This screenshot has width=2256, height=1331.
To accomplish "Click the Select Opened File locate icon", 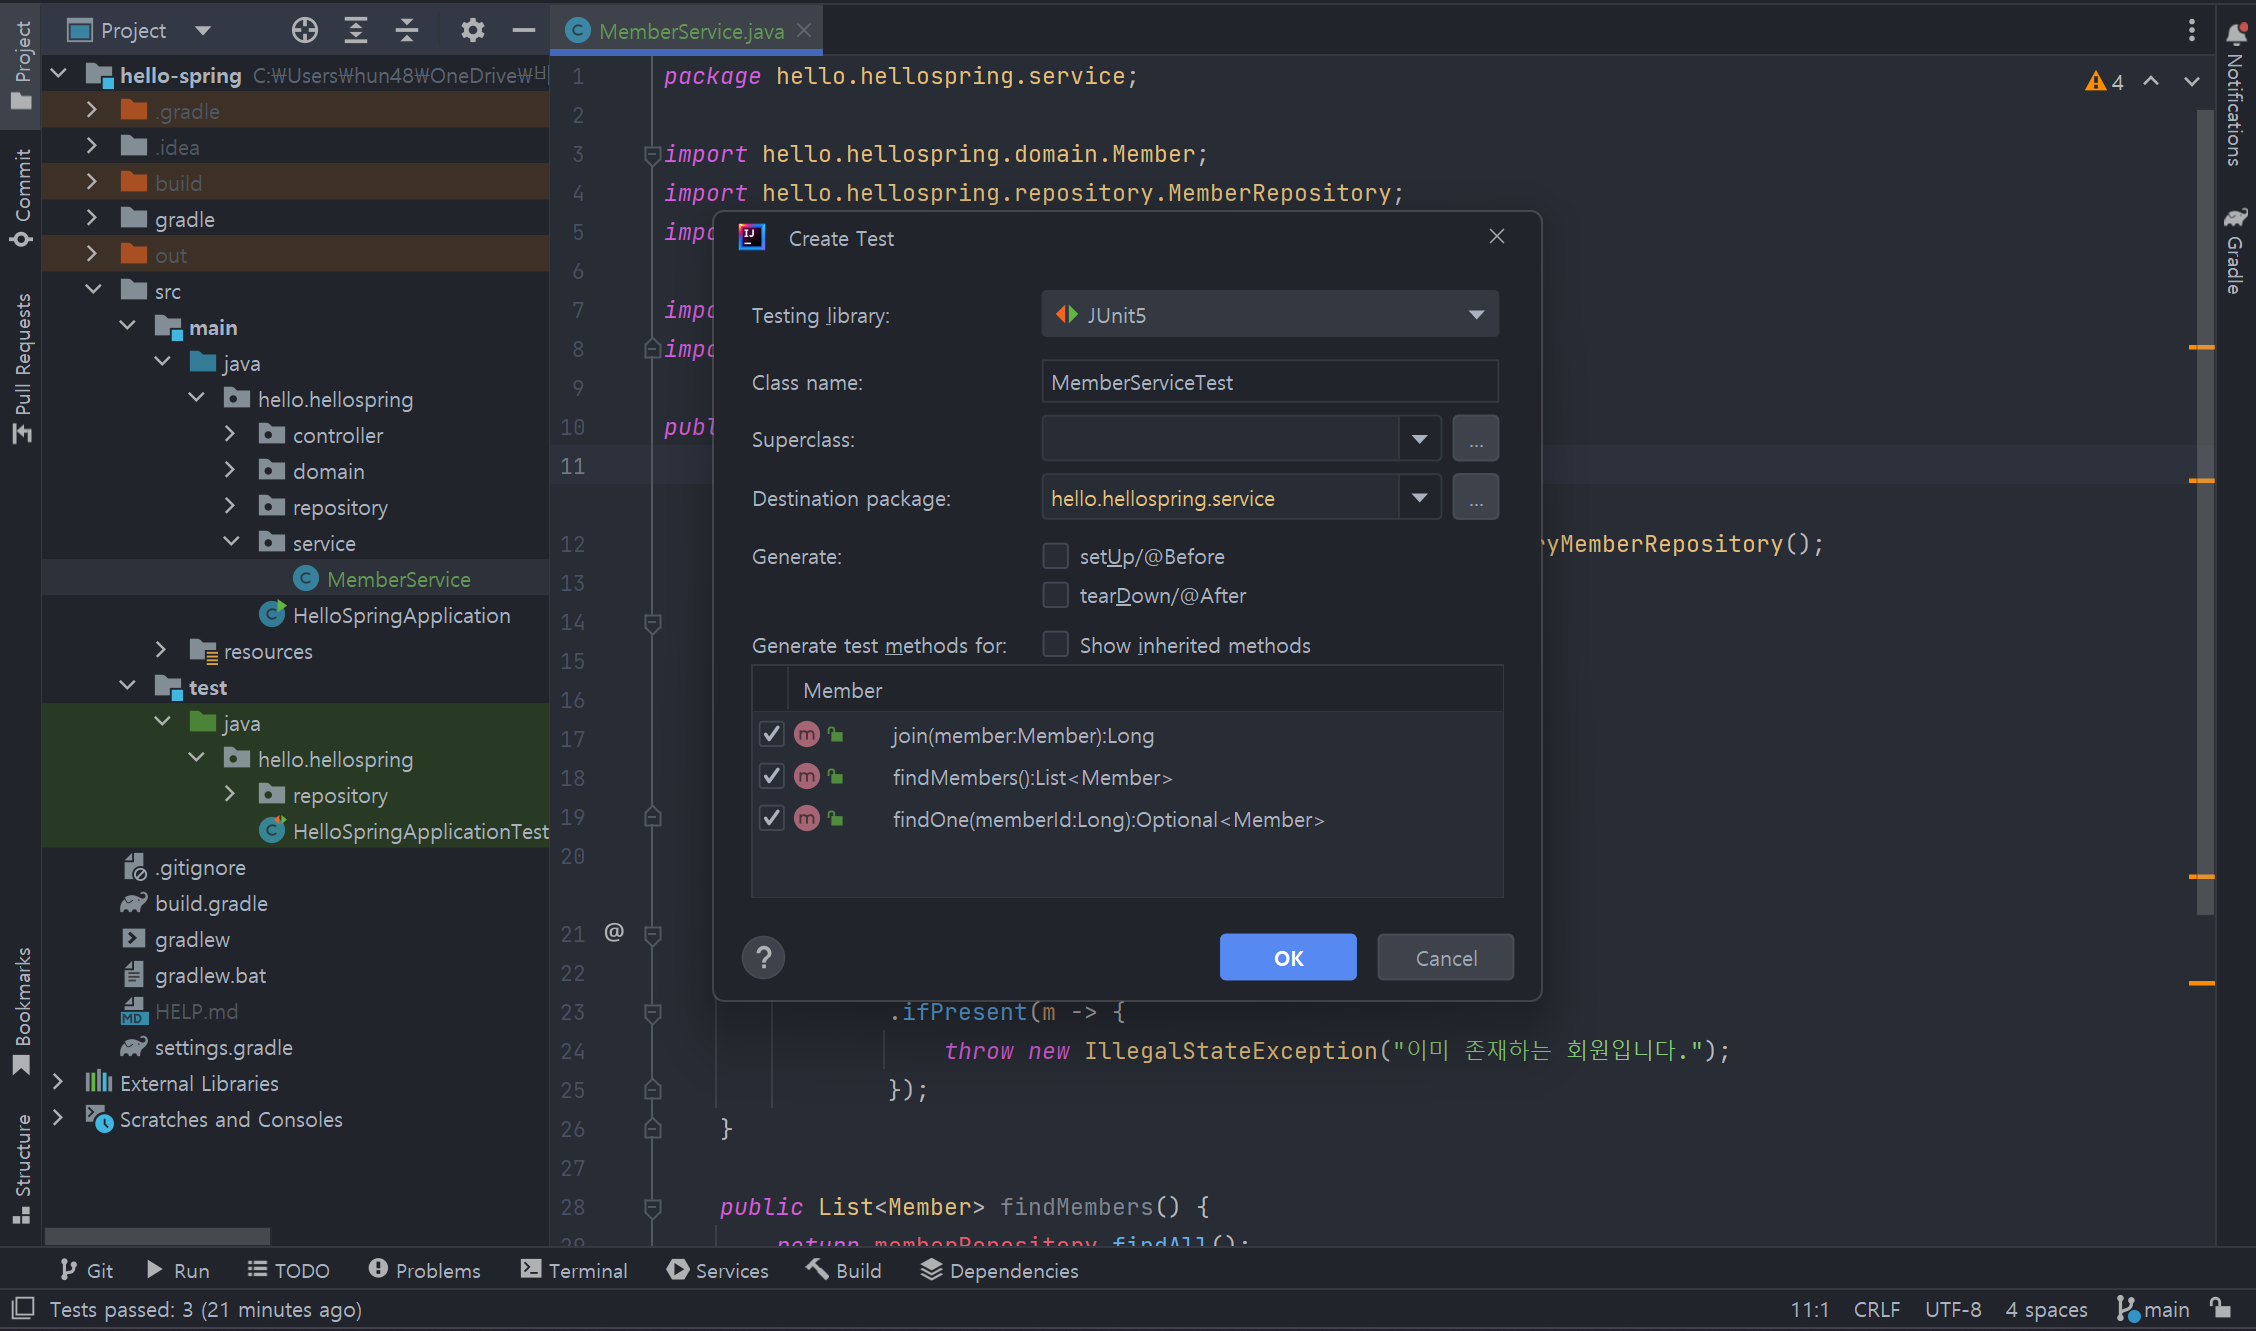I will click(305, 30).
